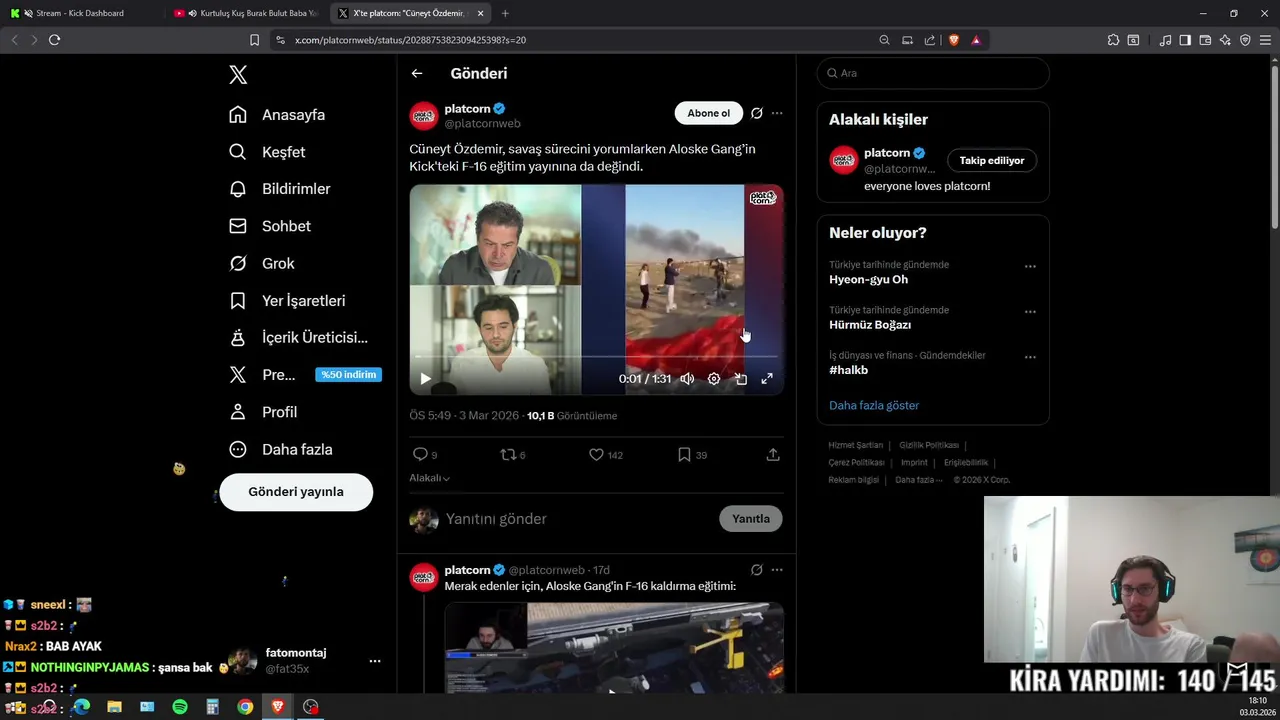Play the tweet video
The image size is (1280, 720).
425,379
